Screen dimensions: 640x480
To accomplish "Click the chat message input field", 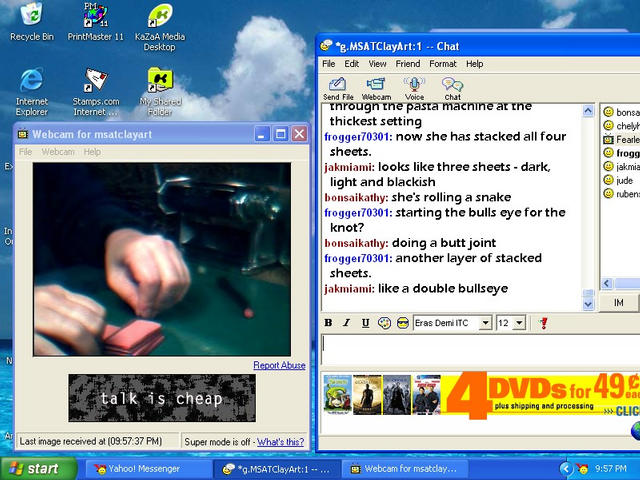I will tap(480, 350).
